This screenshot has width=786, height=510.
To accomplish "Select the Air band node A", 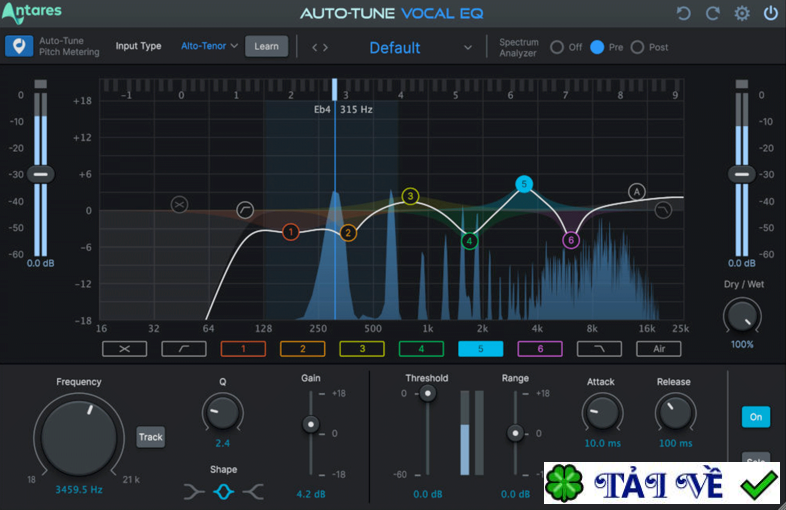I will 637,192.
